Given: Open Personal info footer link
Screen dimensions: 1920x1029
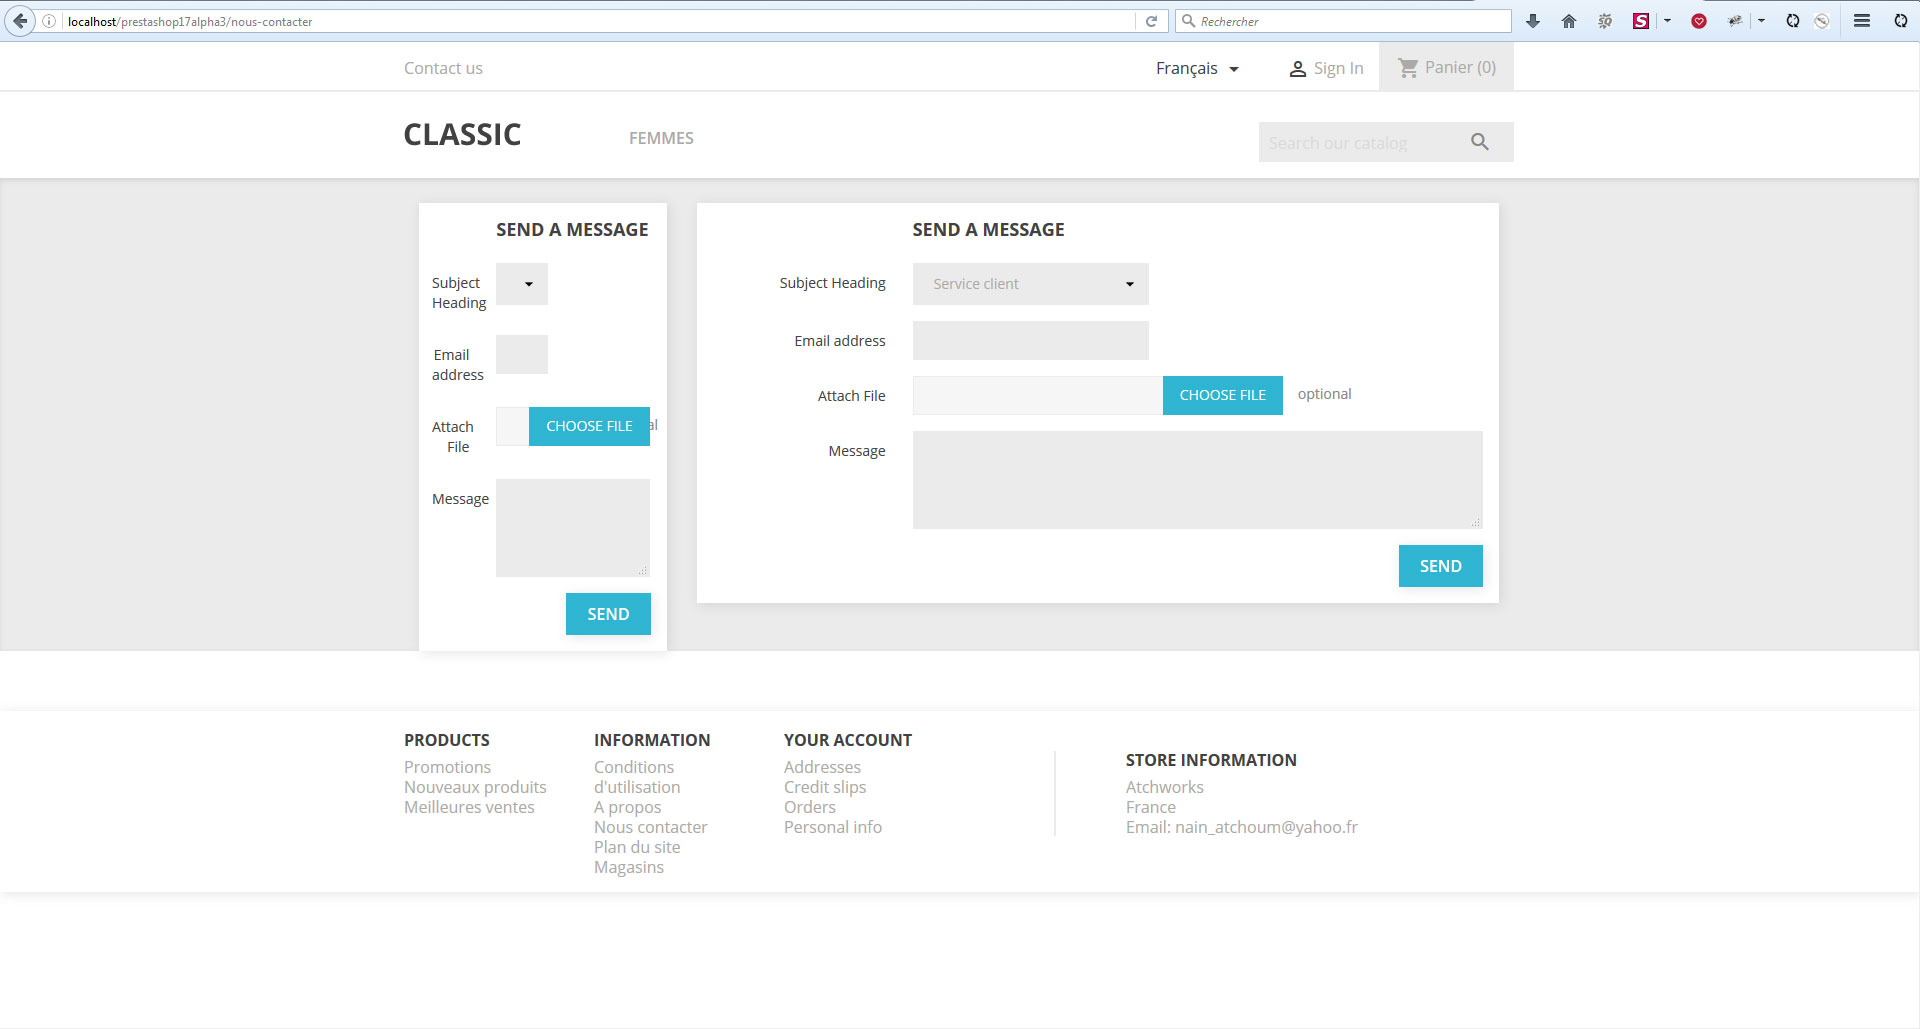Looking at the screenshot, I should [833, 827].
